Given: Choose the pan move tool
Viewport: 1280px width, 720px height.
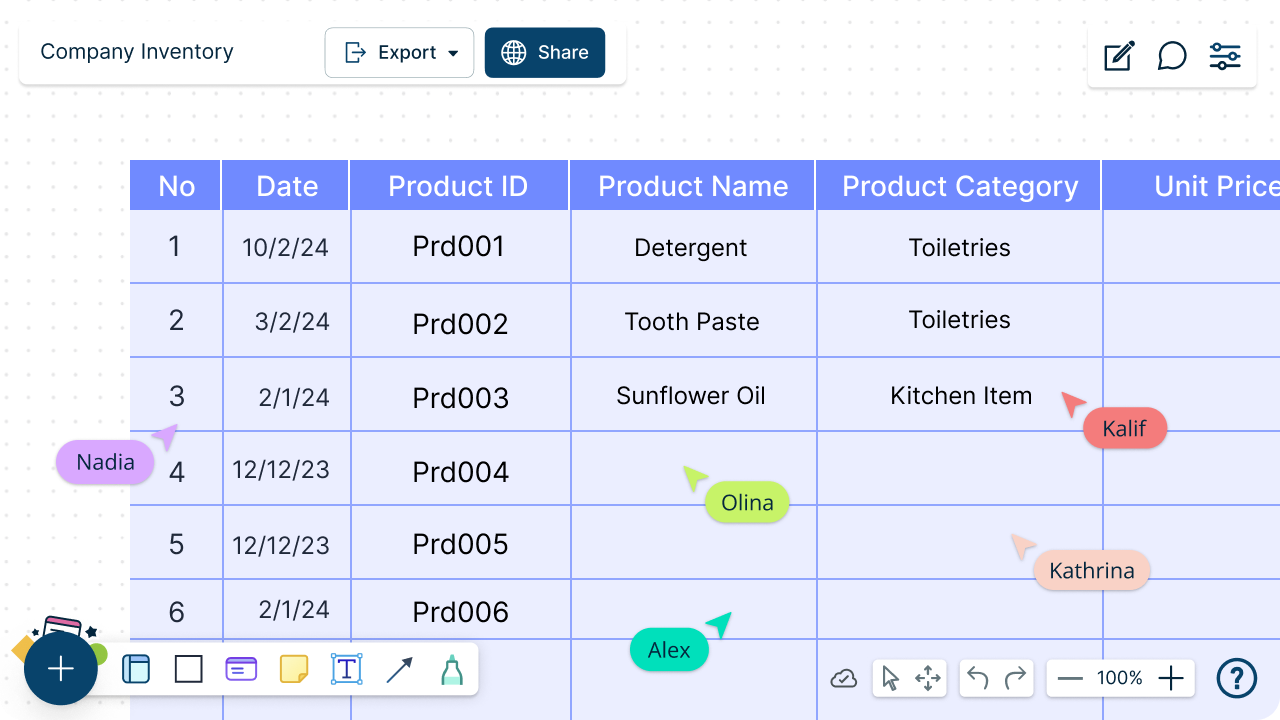Looking at the screenshot, I should [x=928, y=679].
